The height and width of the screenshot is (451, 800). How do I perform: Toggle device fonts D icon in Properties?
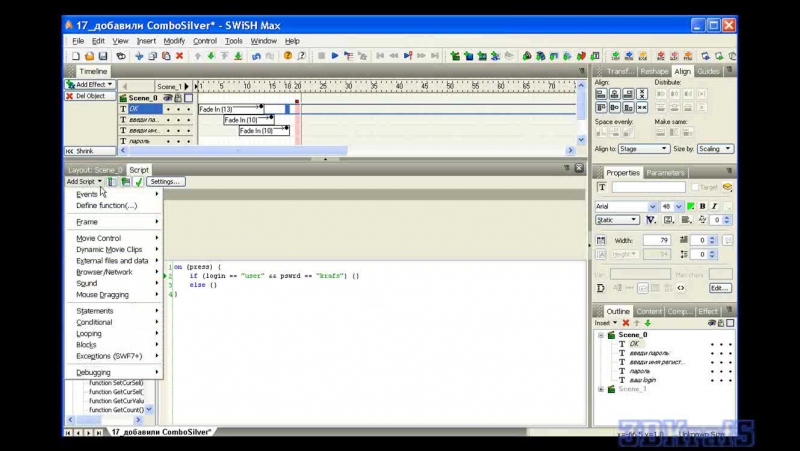(x=601, y=288)
